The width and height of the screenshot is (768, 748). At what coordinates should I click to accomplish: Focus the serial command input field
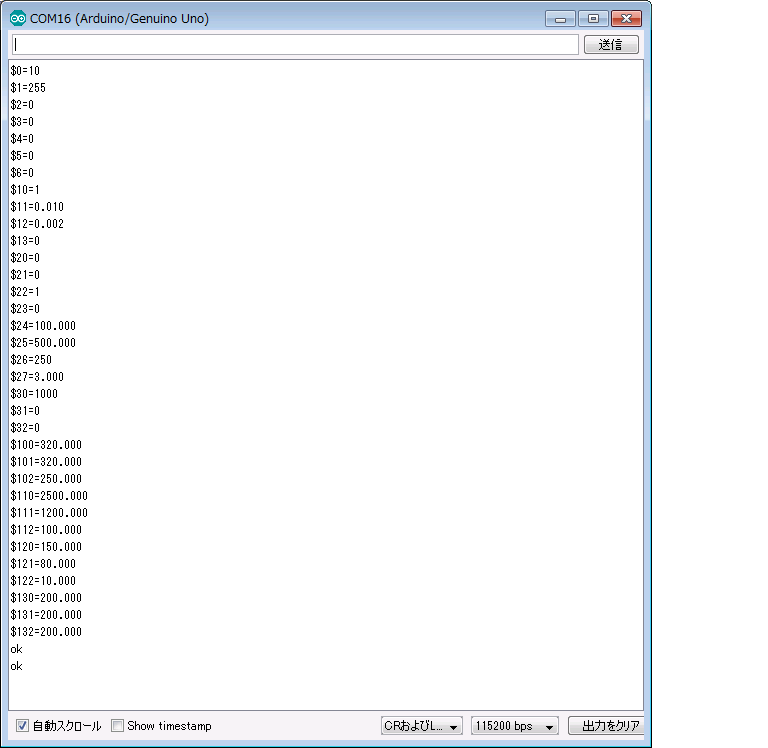pyautogui.click(x=294, y=45)
